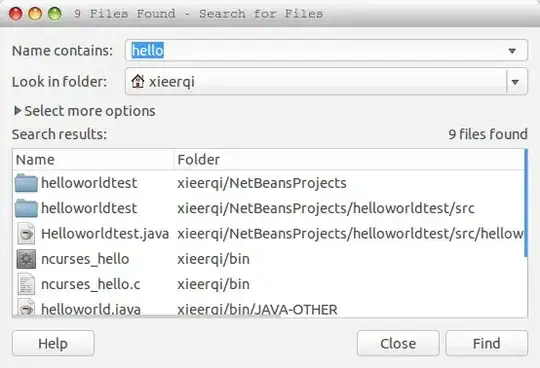The height and width of the screenshot is (368, 540).
Task: Select the folder icon in helloworldtest/src row
Action: tap(26, 208)
